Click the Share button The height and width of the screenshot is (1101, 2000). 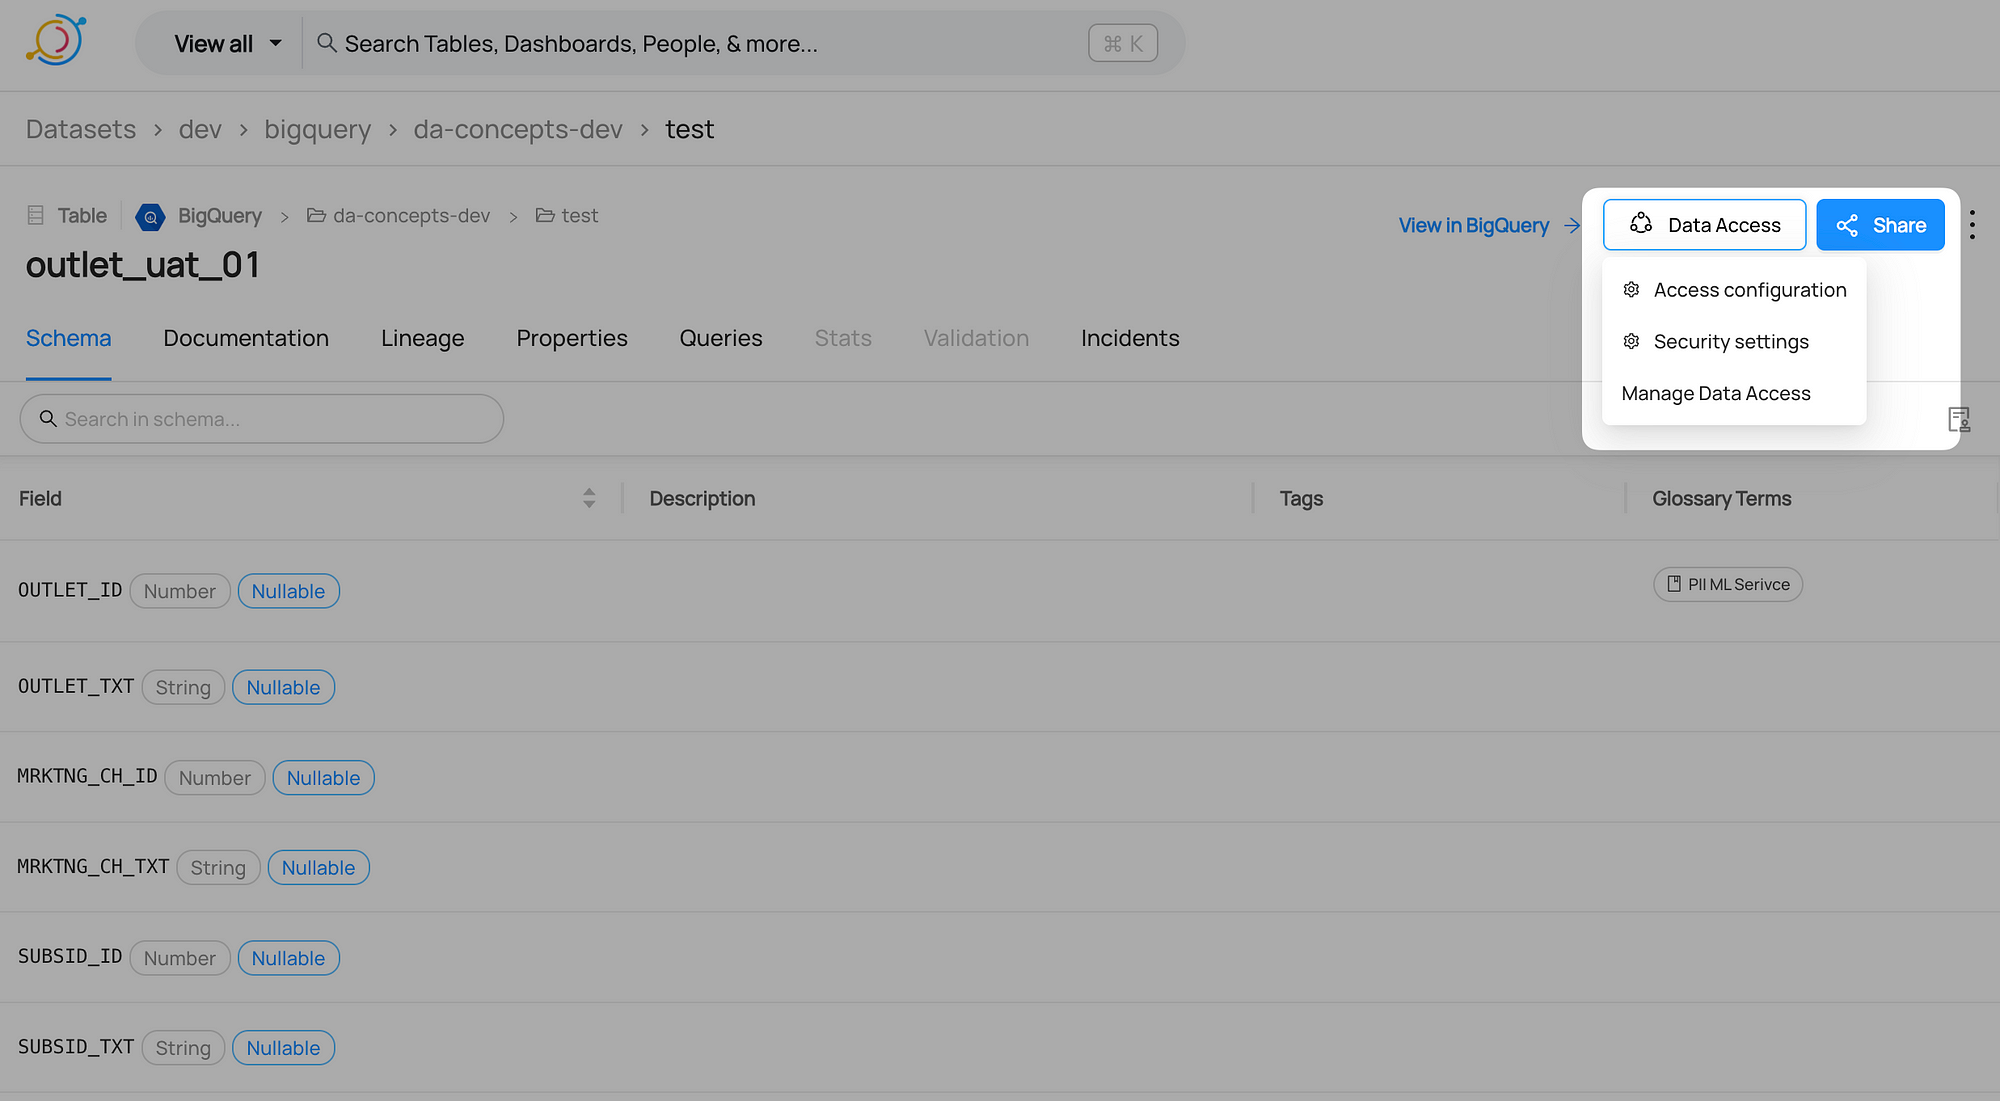[1880, 225]
